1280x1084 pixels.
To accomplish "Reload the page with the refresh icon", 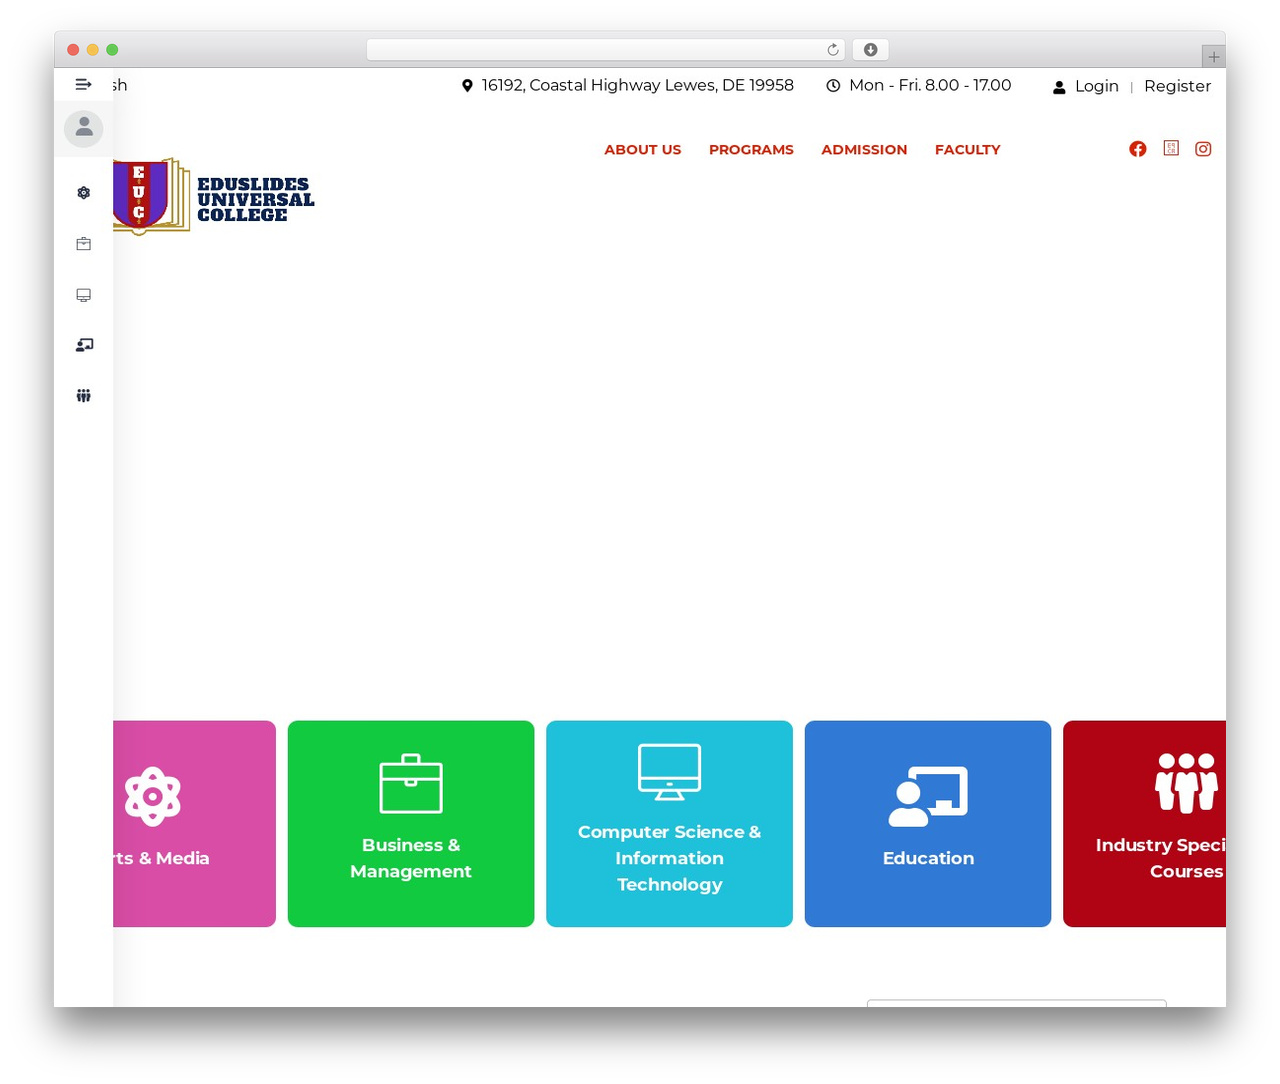I will pos(833,50).
